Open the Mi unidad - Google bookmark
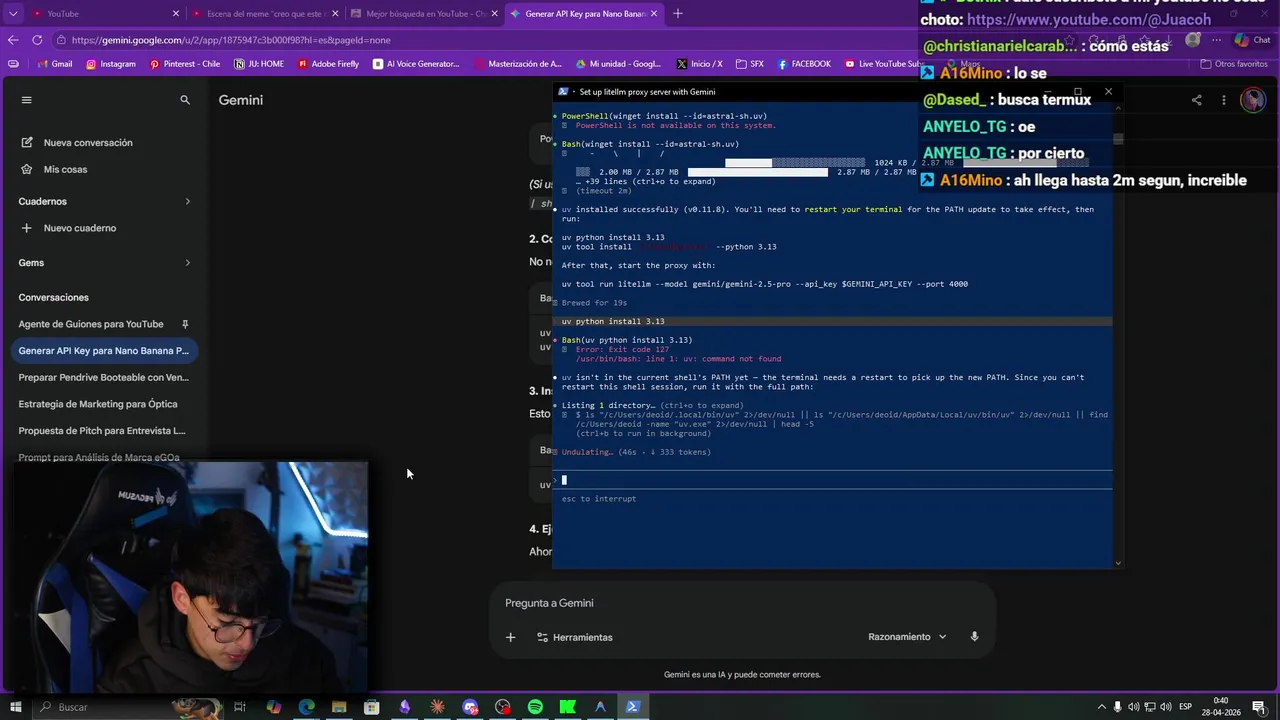This screenshot has width=1280, height=720. (618, 64)
